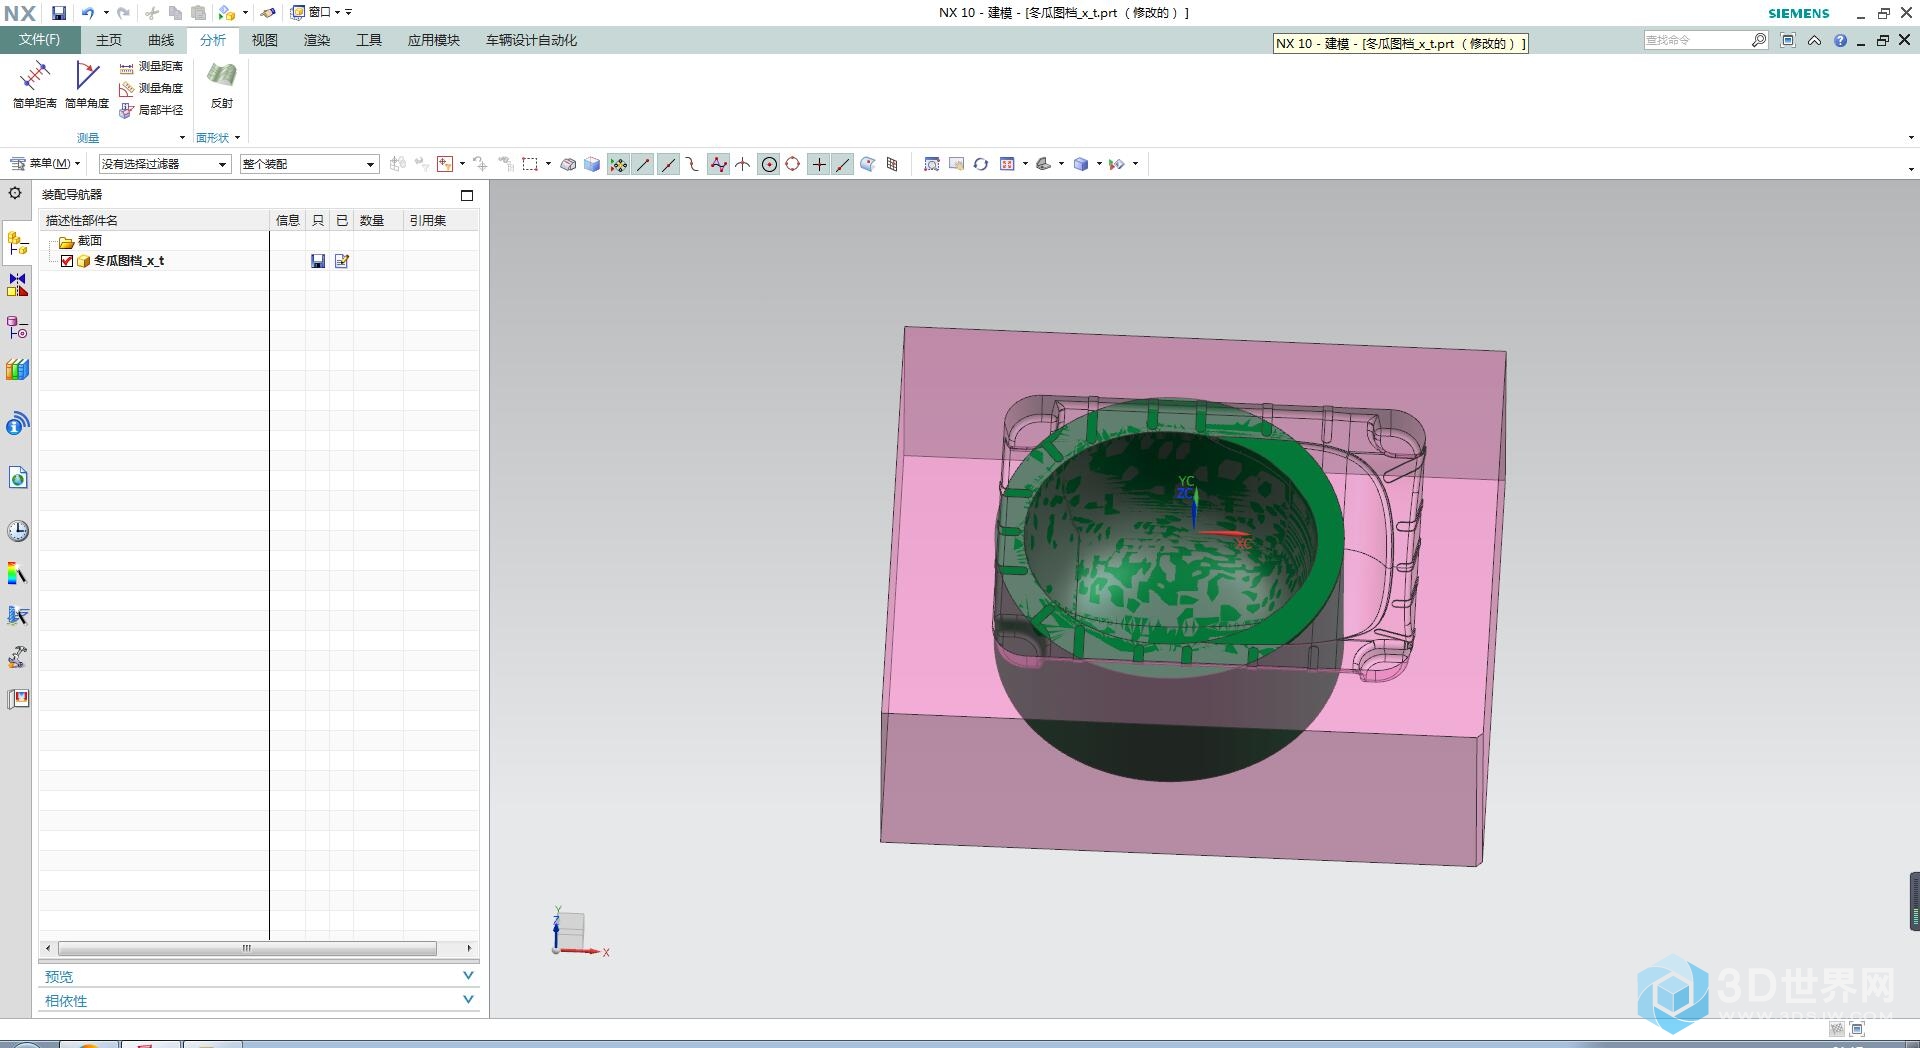The image size is (1920, 1048).
Task: Select 冬瓜图档_x_t part in assembly tree
Action: coord(129,261)
